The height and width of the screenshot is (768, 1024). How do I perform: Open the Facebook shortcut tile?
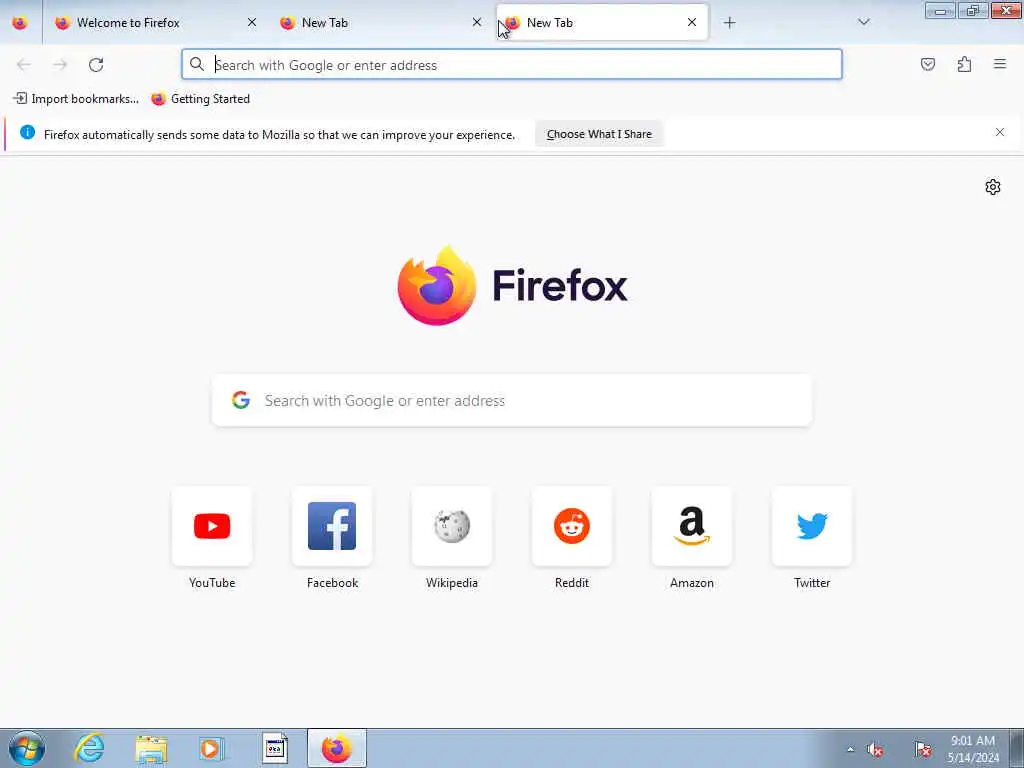coord(332,526)
